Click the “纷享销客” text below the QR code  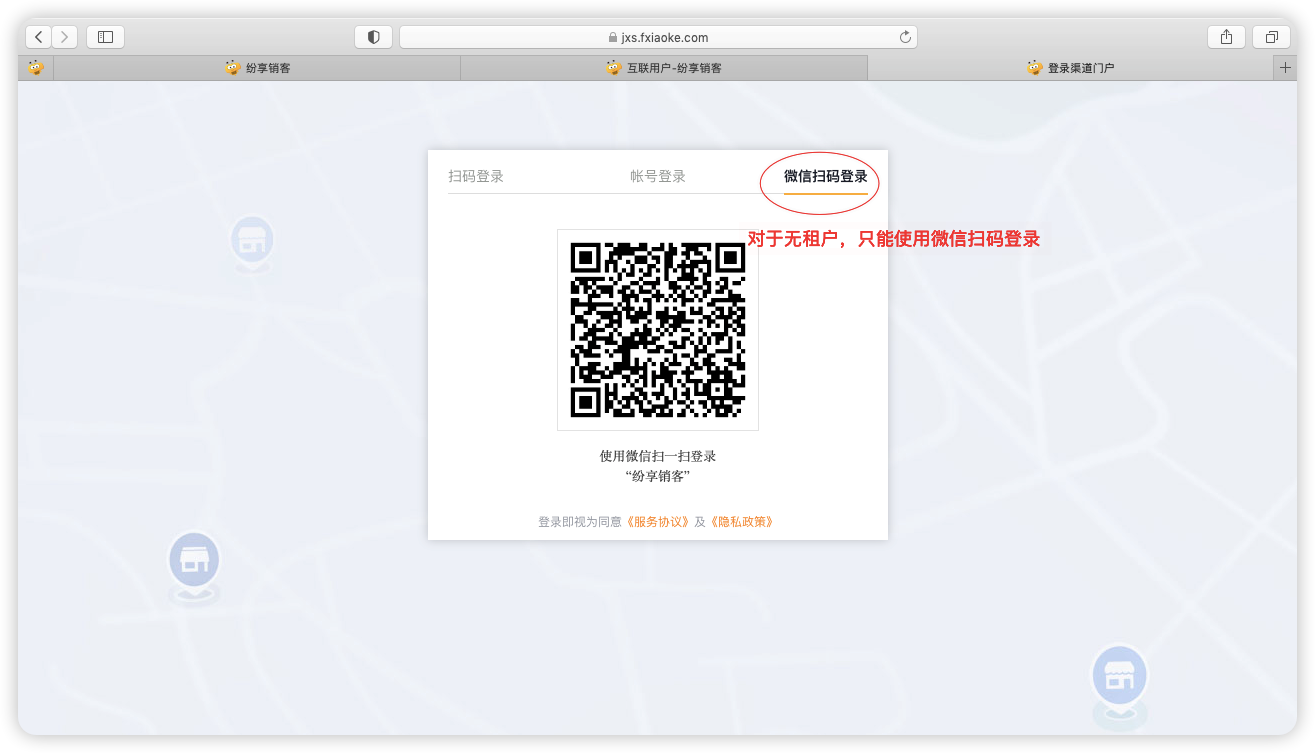(x=658, y=476)
